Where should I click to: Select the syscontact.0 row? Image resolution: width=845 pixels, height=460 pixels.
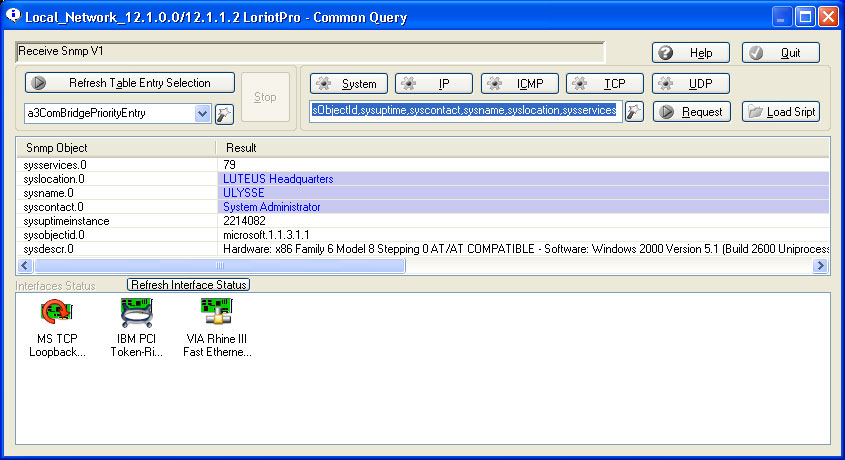[x=423, y=207]
